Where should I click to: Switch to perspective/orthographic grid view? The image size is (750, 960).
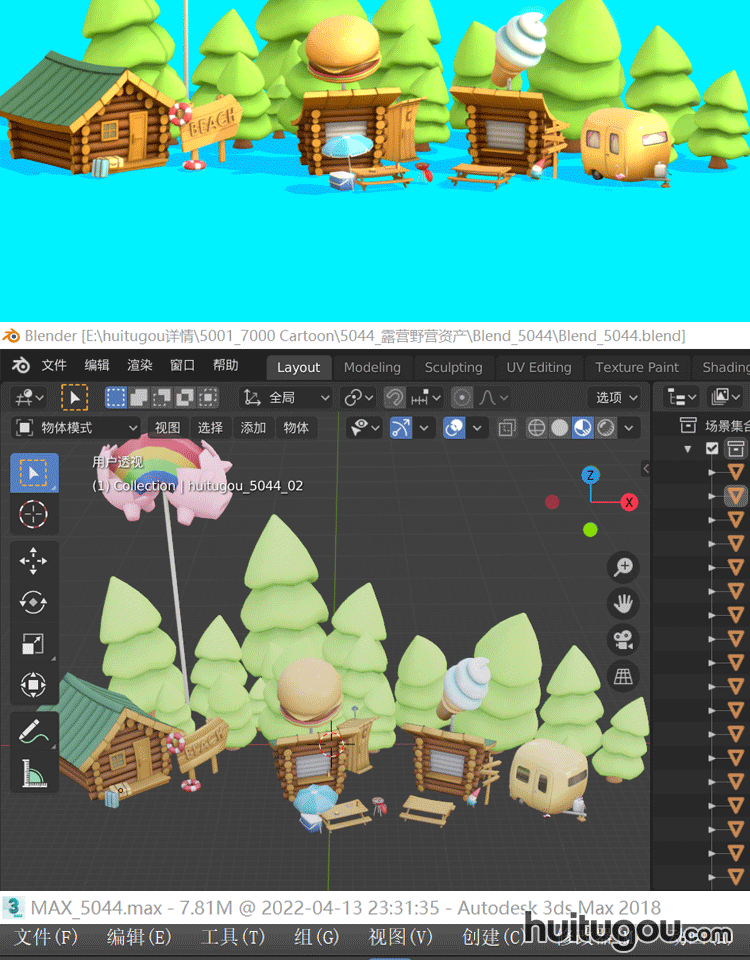pyautogui.click(x=624, y=677)
